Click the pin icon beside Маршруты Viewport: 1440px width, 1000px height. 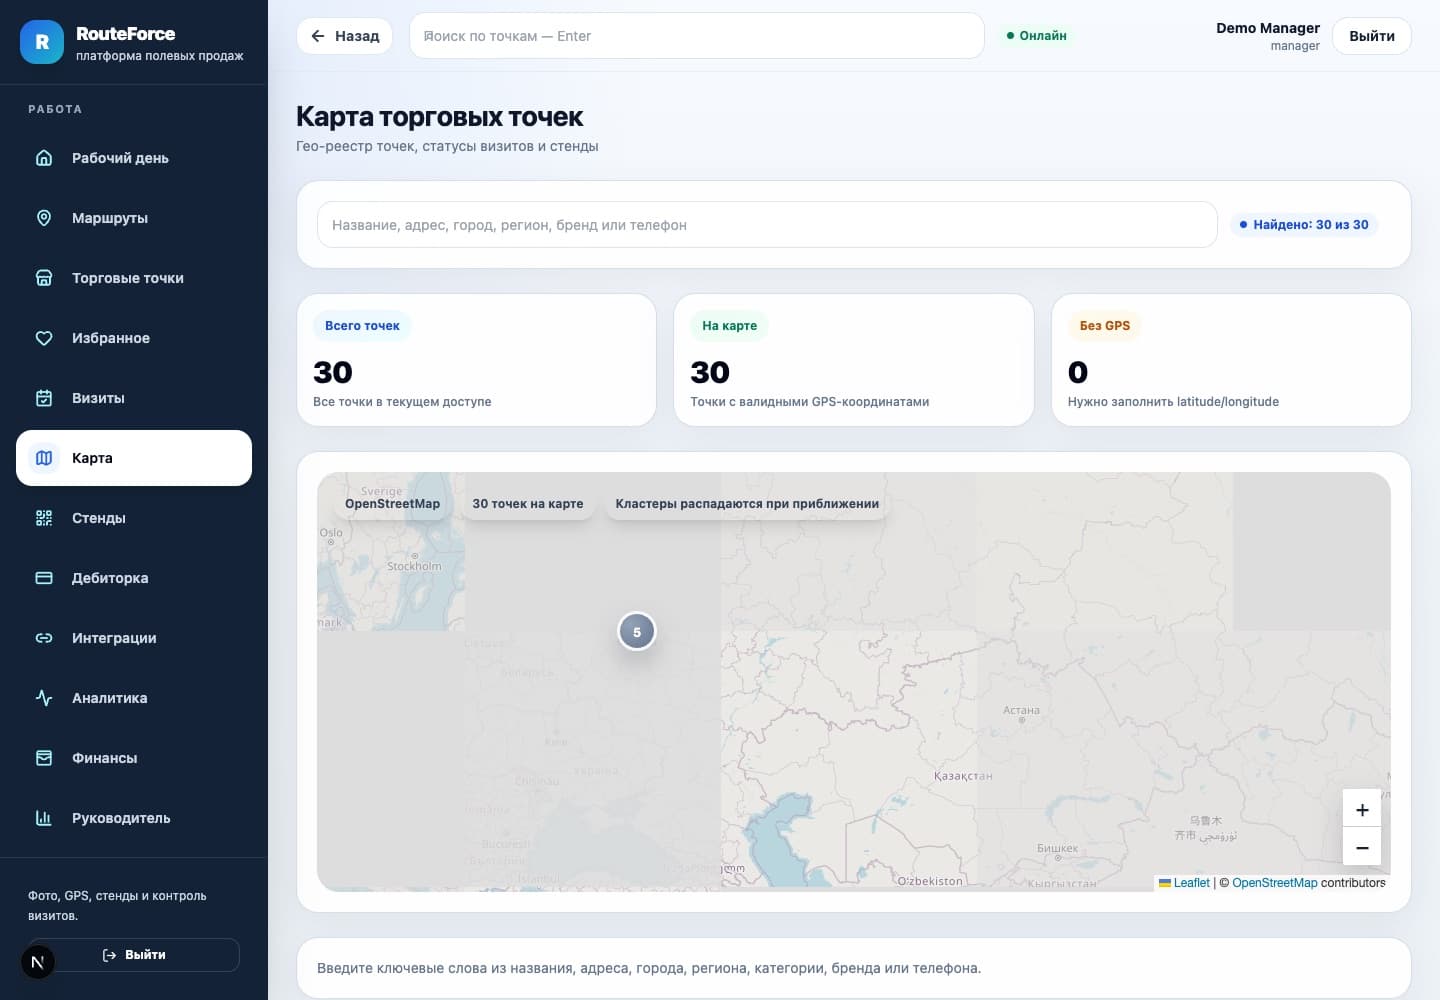(x=44, y=218)
